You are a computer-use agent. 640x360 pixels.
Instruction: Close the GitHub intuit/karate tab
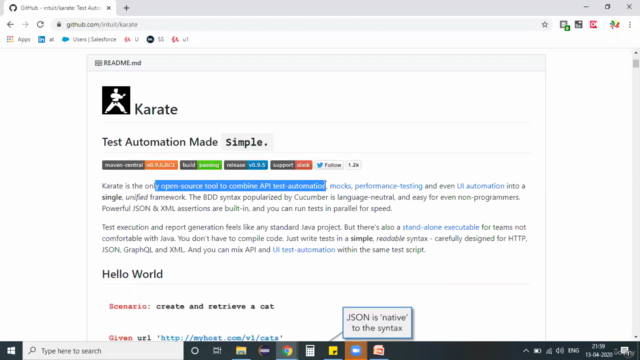[x=109, y=8]
